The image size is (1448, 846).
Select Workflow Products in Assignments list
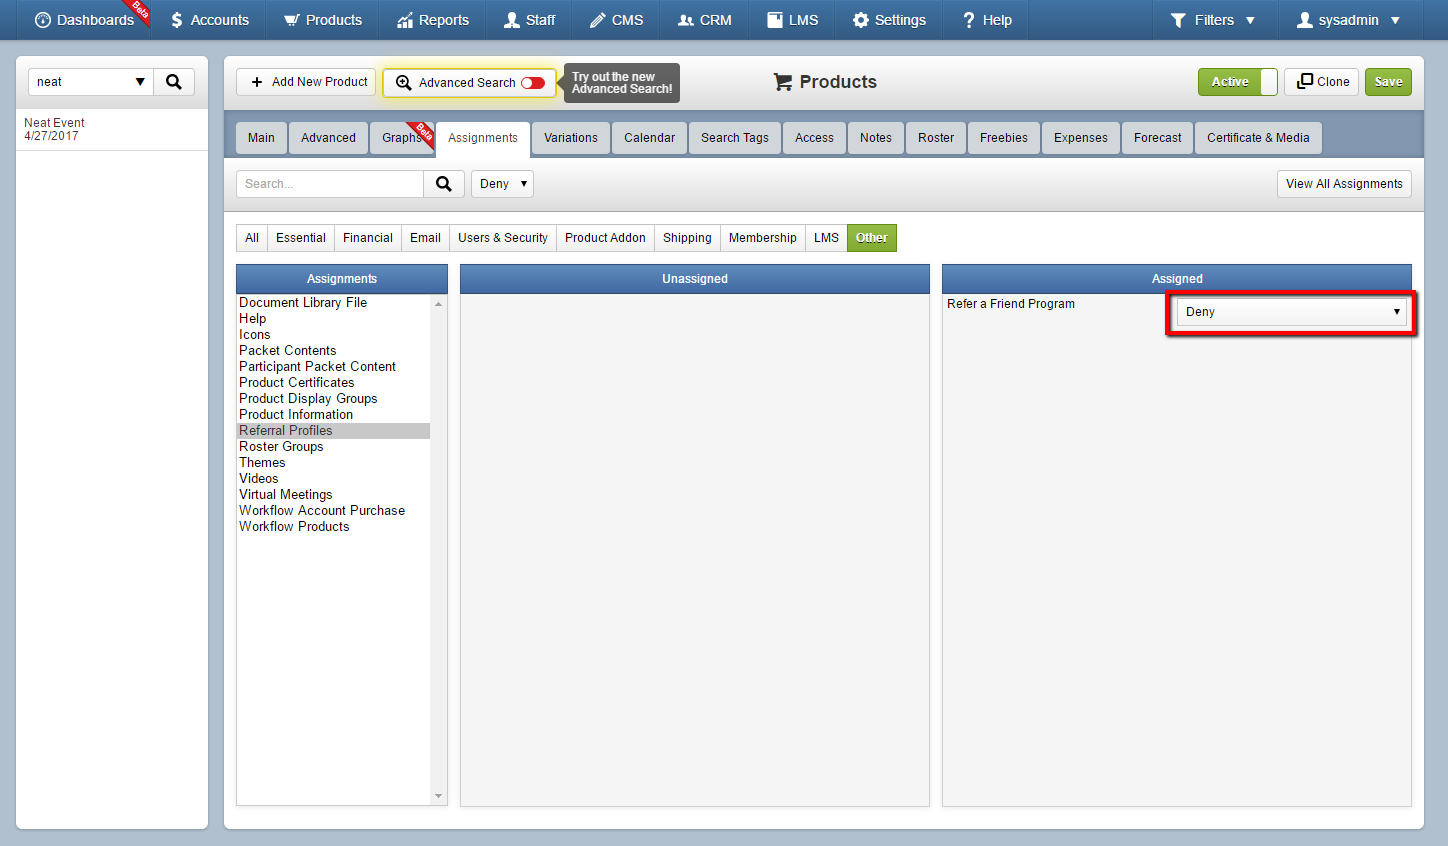point(333,527)
